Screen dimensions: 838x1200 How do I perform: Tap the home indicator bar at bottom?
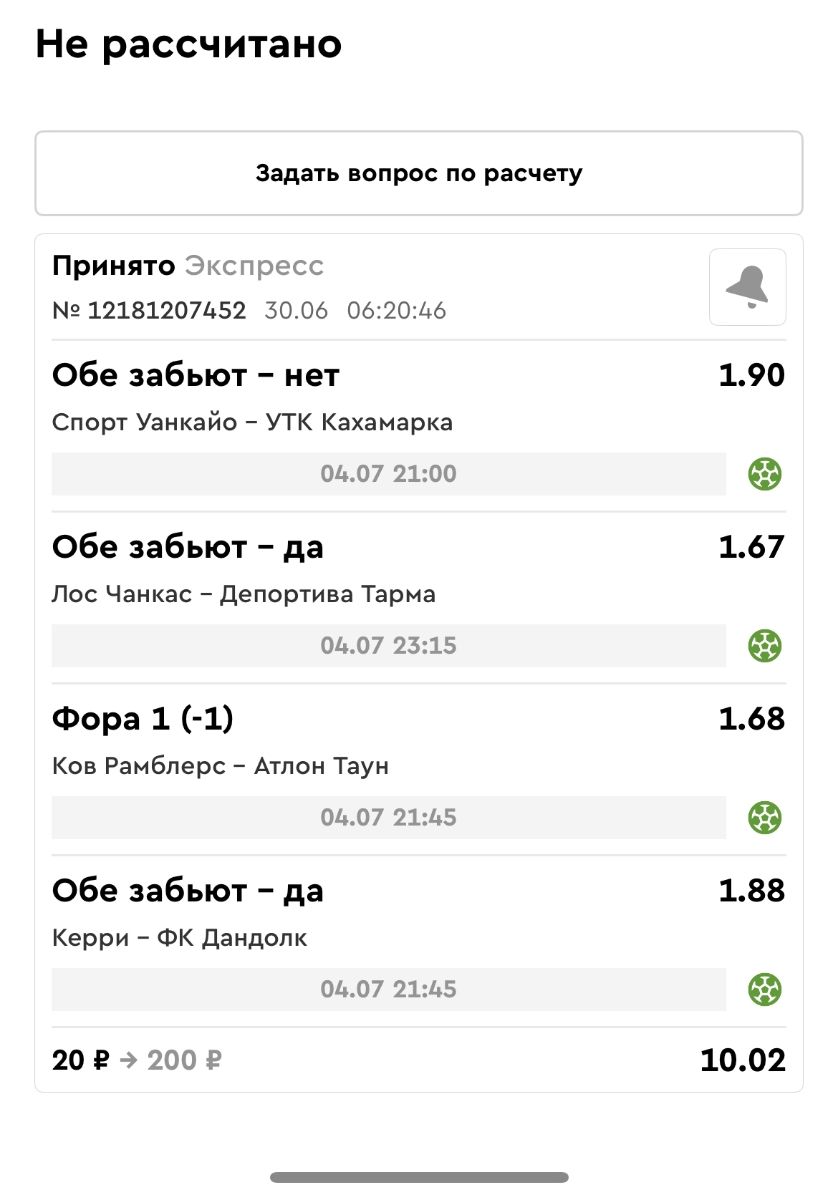(419, 1177)
